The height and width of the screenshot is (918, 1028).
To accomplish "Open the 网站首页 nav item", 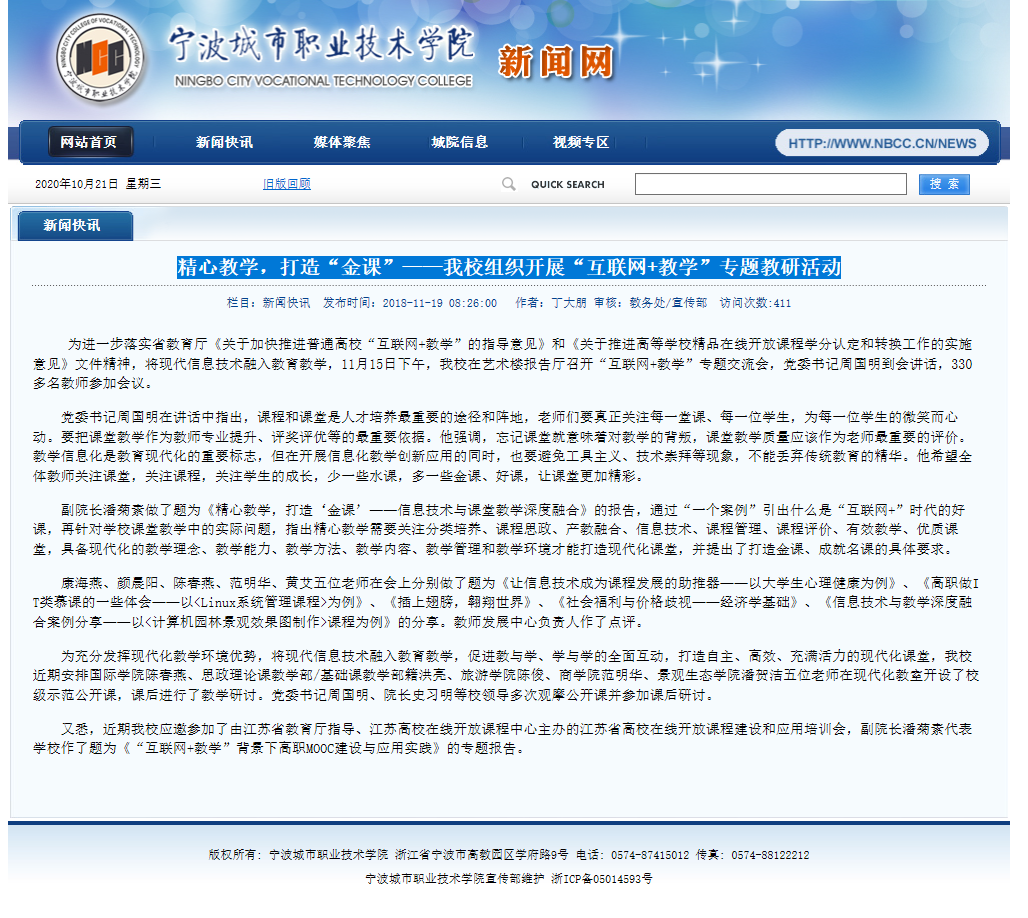I will point(90,142).
